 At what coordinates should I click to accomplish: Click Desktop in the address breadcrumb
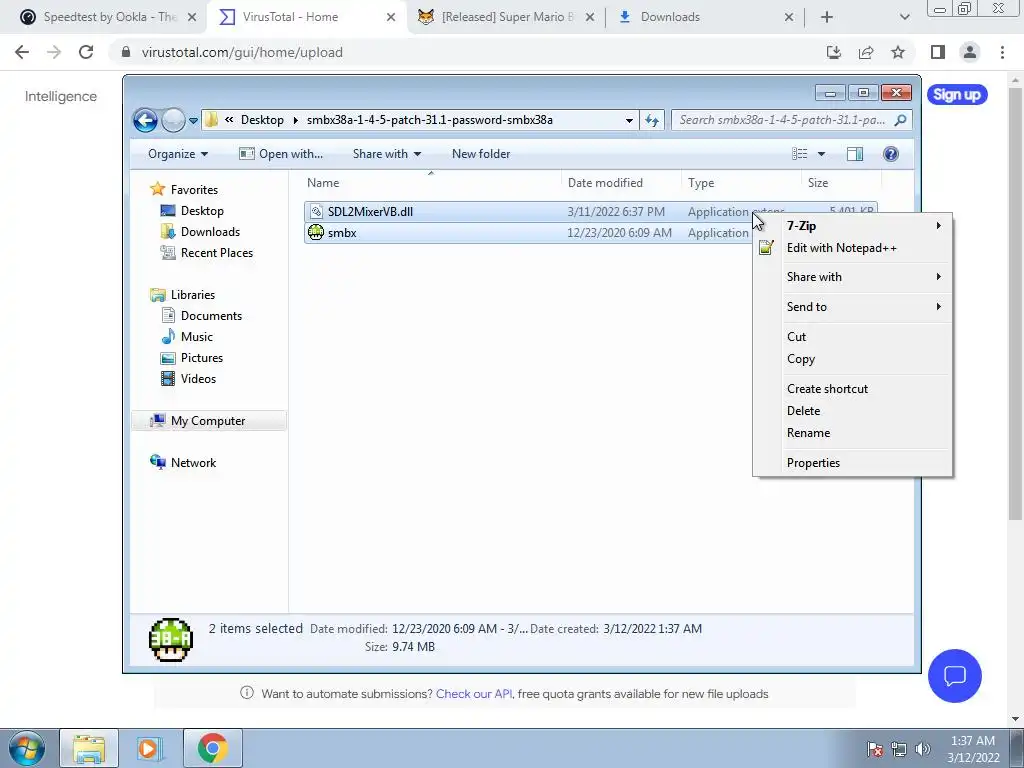[262, 120]
